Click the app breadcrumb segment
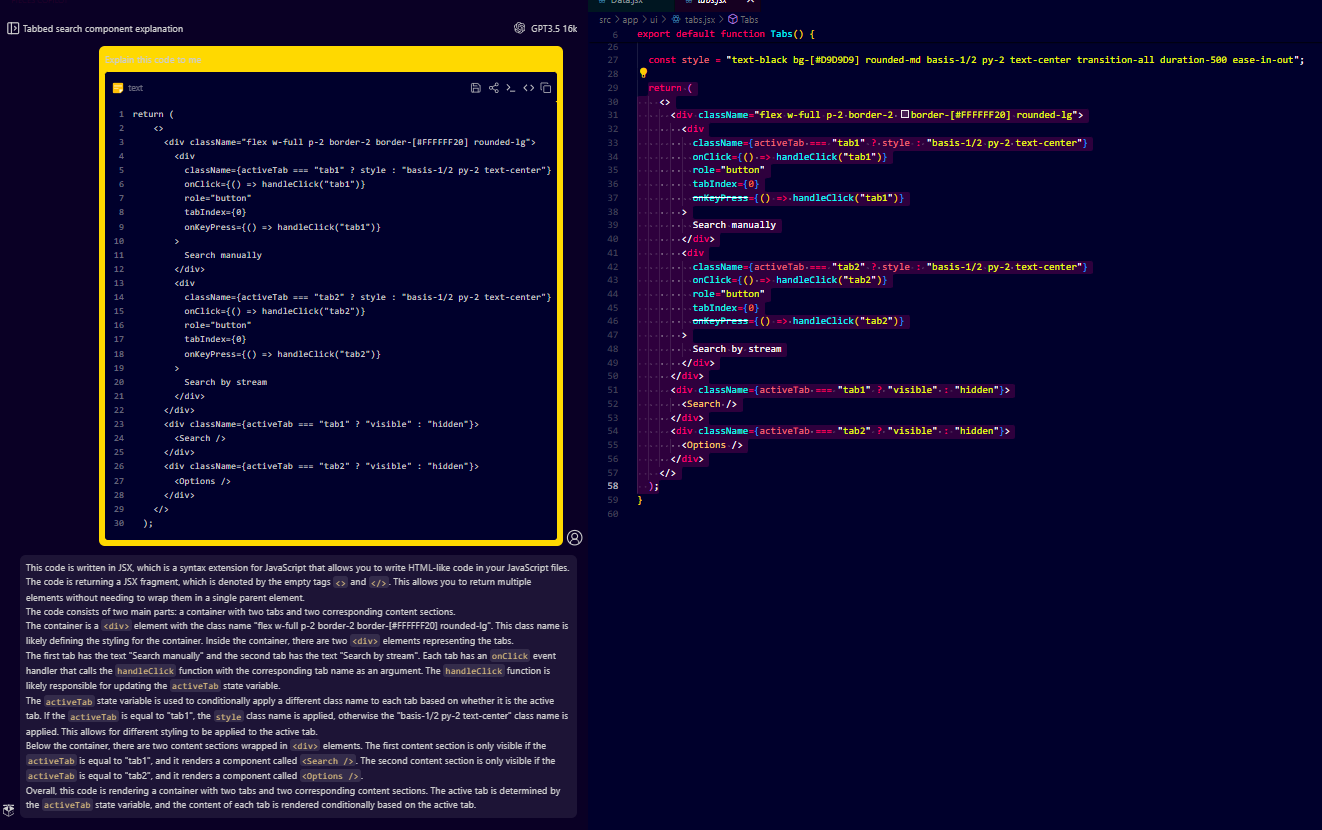The image size is (1322, 830). (630, 19)
